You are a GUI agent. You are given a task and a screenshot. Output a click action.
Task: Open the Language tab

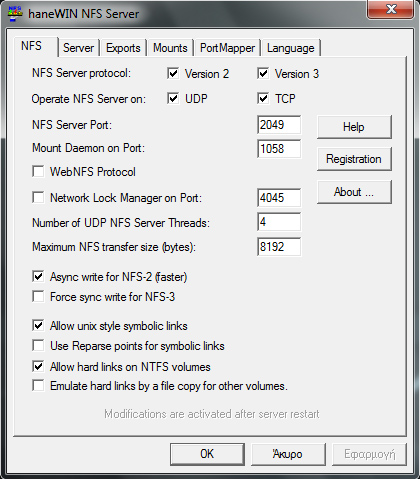coord(291,48)
